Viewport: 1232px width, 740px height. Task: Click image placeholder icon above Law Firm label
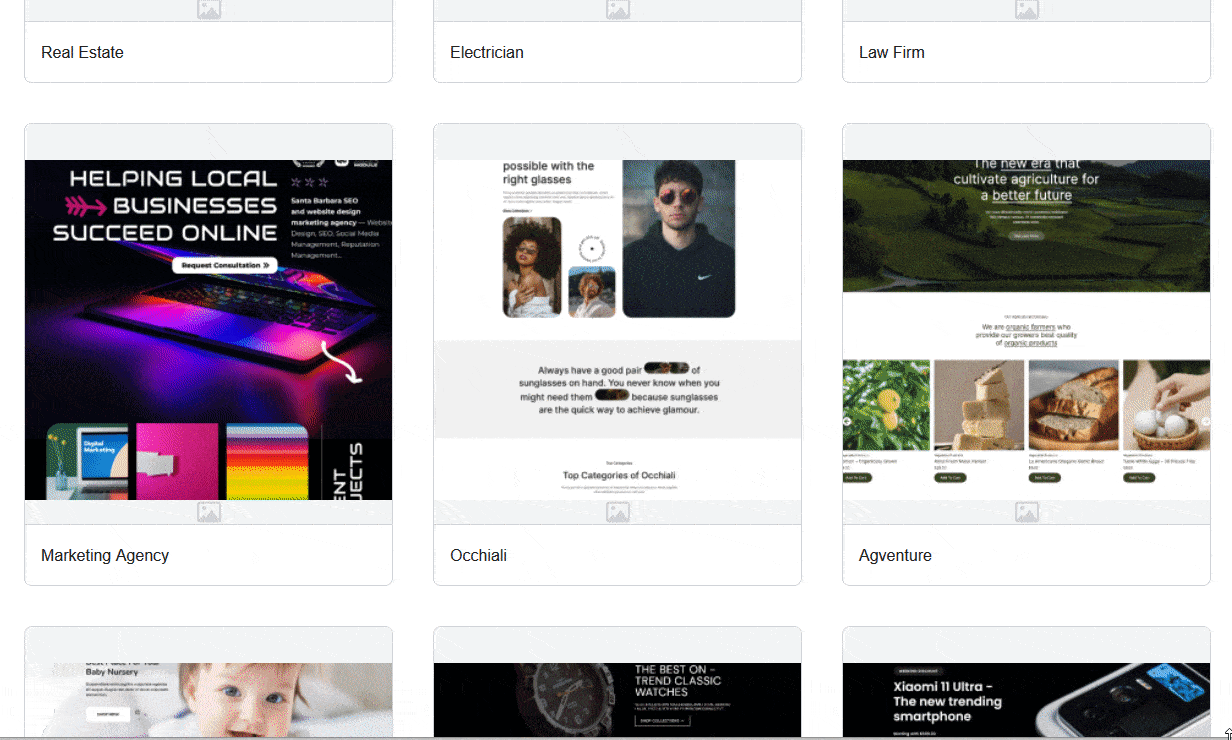tap(1026, 10)
